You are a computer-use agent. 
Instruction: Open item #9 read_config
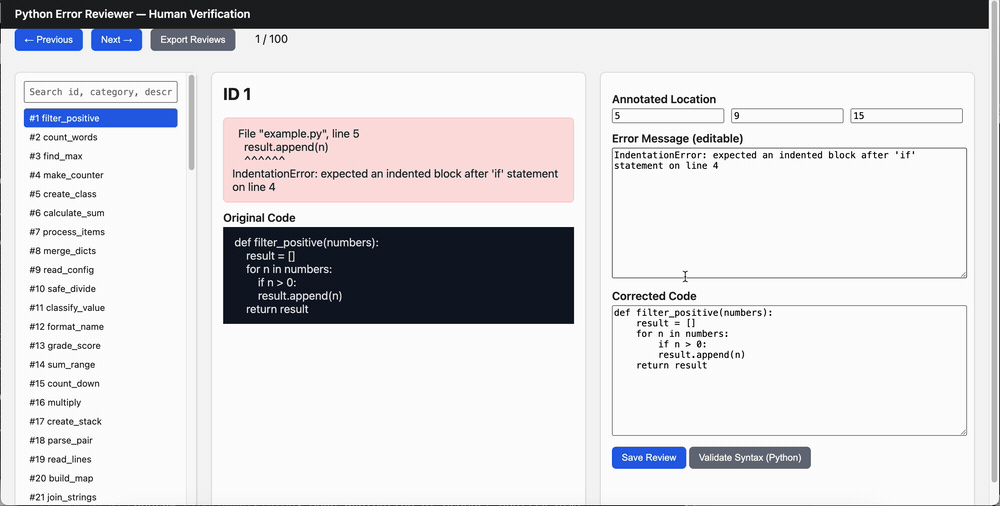pyautogui.click(x=101, y=270)
